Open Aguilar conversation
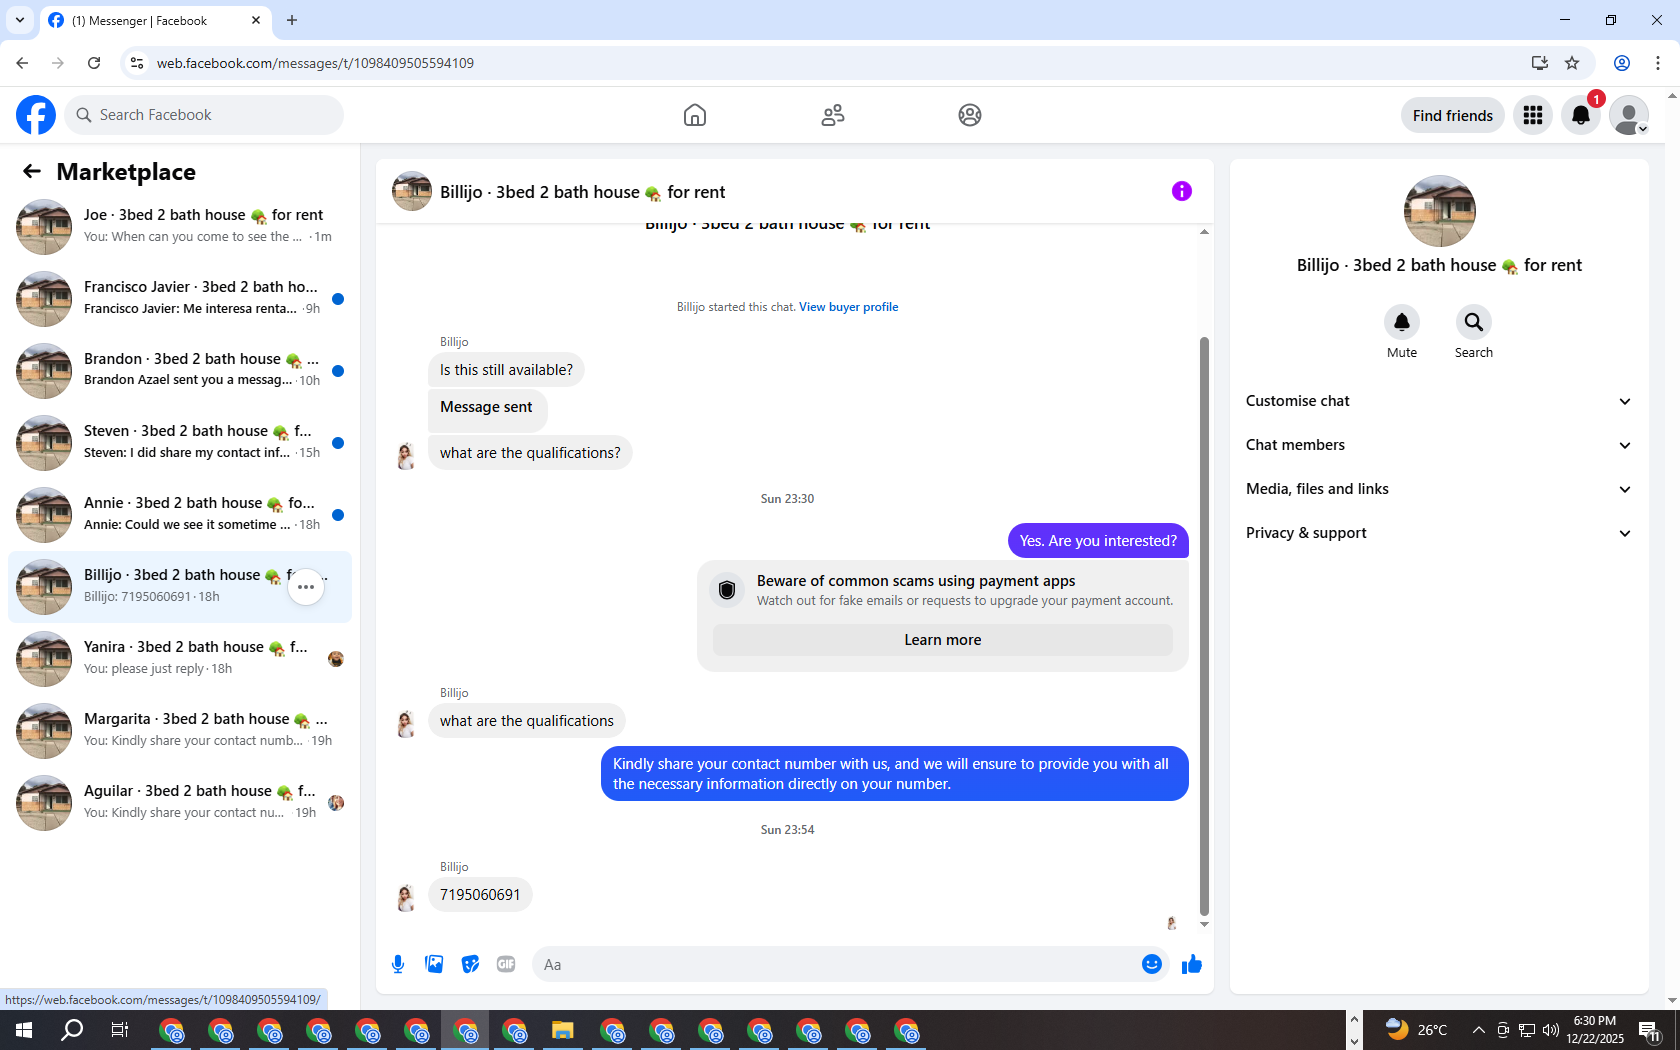This screenshot has width=1680, height=1050. (x=180, y=803)
